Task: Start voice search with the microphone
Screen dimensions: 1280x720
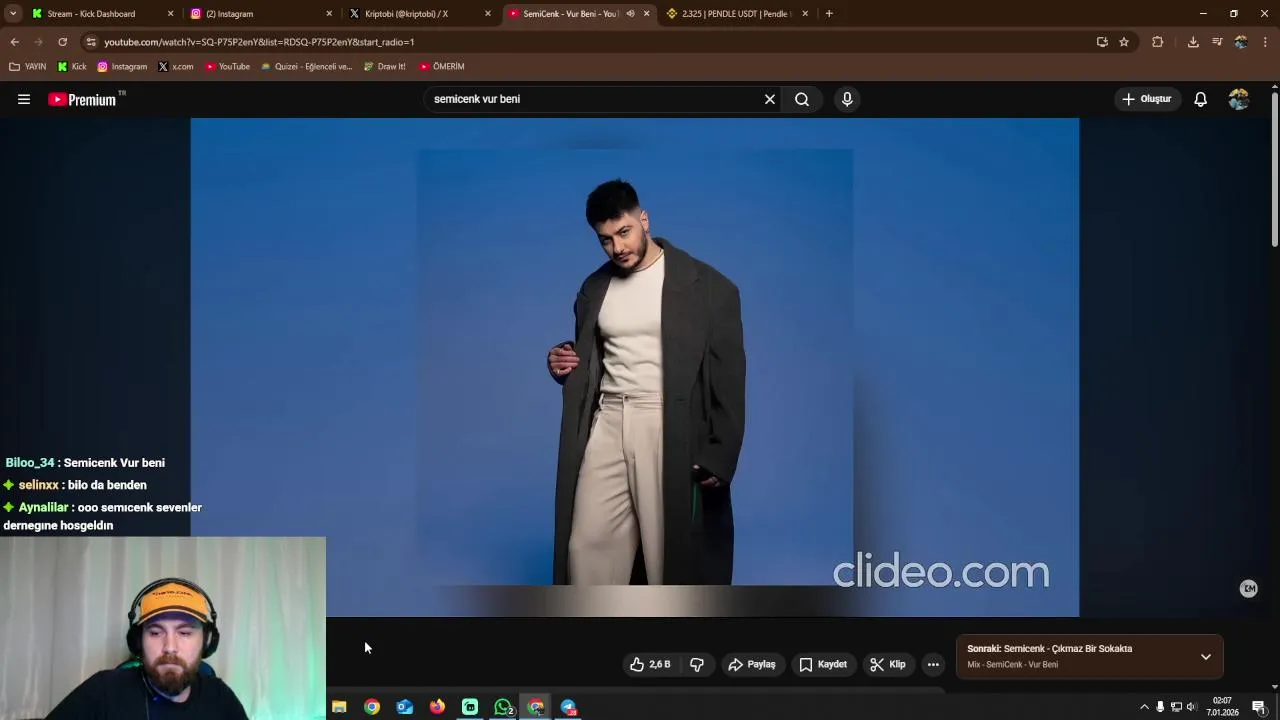Action: tap(847, 99)
